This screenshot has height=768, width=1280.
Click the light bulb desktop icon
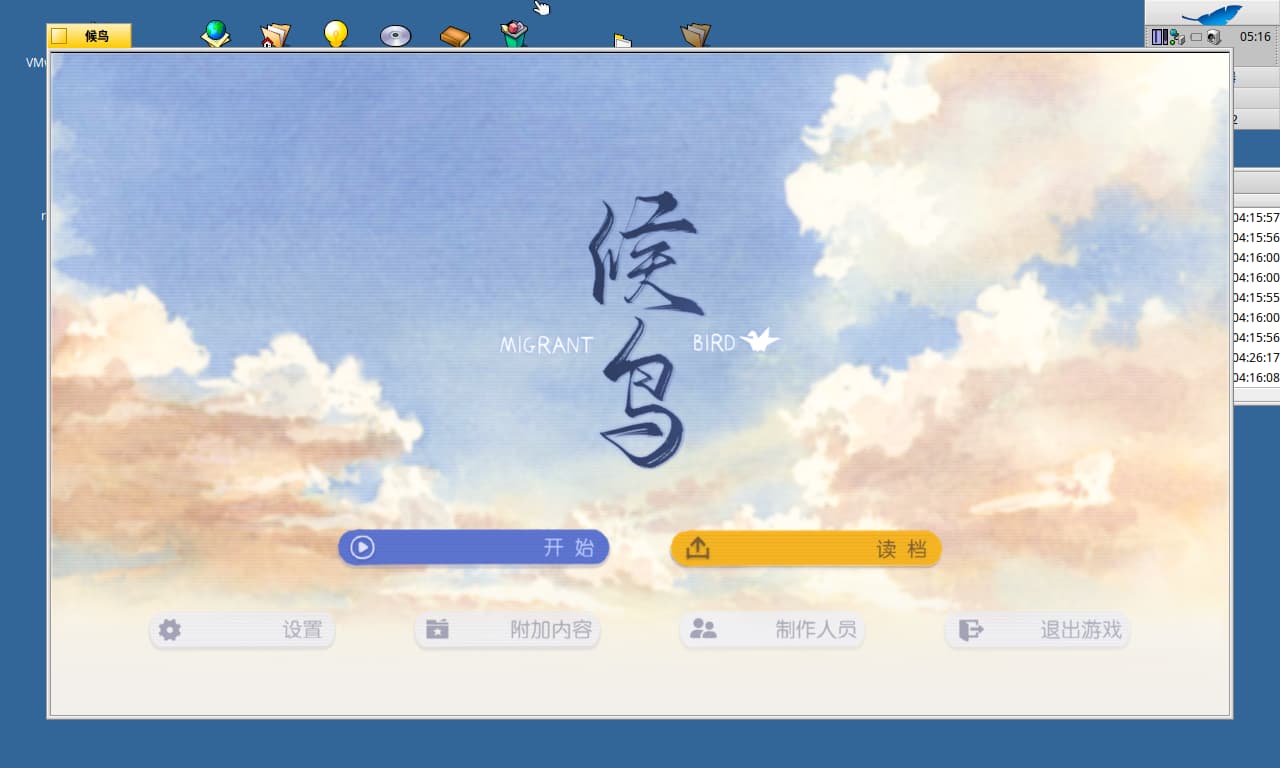click(x=336, y=34)
